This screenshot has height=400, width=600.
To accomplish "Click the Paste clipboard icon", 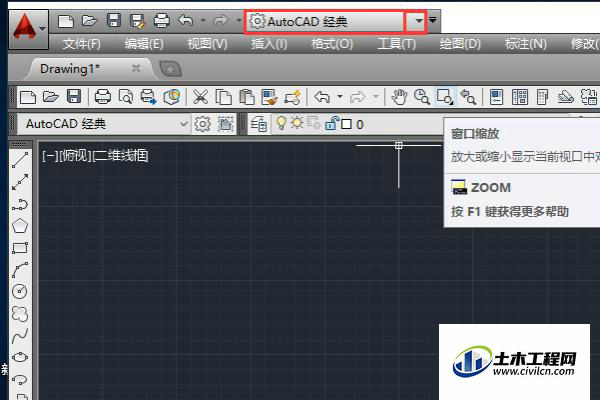I will [247, 97].
